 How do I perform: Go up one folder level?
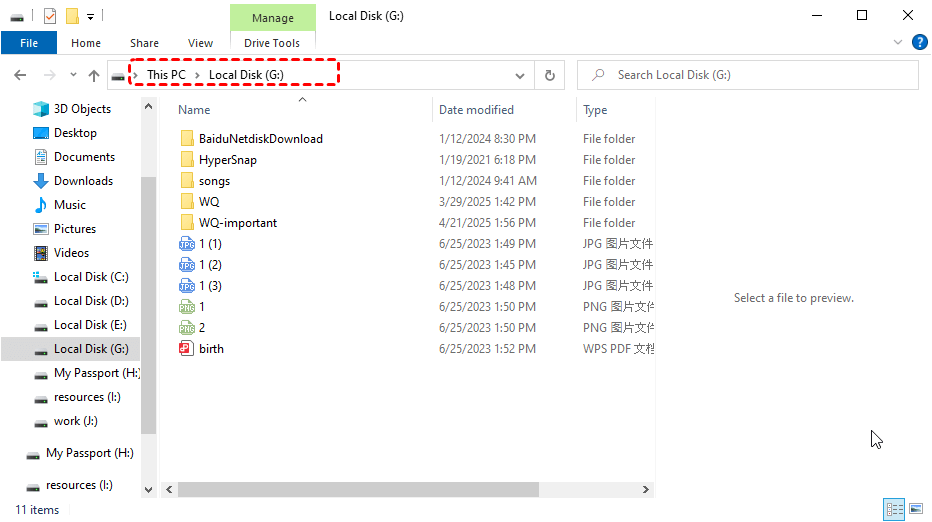[x=94, y=75]
